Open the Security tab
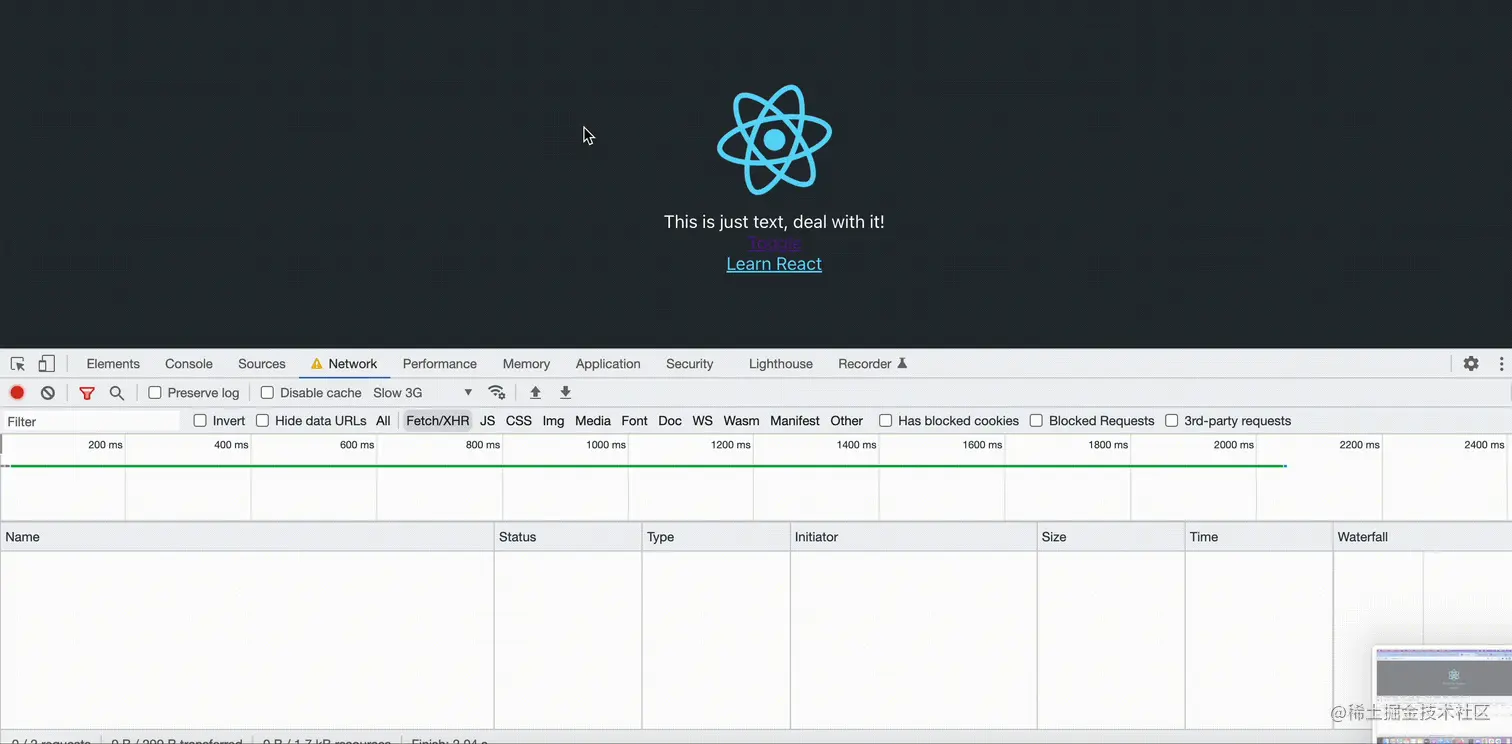This screenshot has width=1512, height=744. [x=690, y=364]
